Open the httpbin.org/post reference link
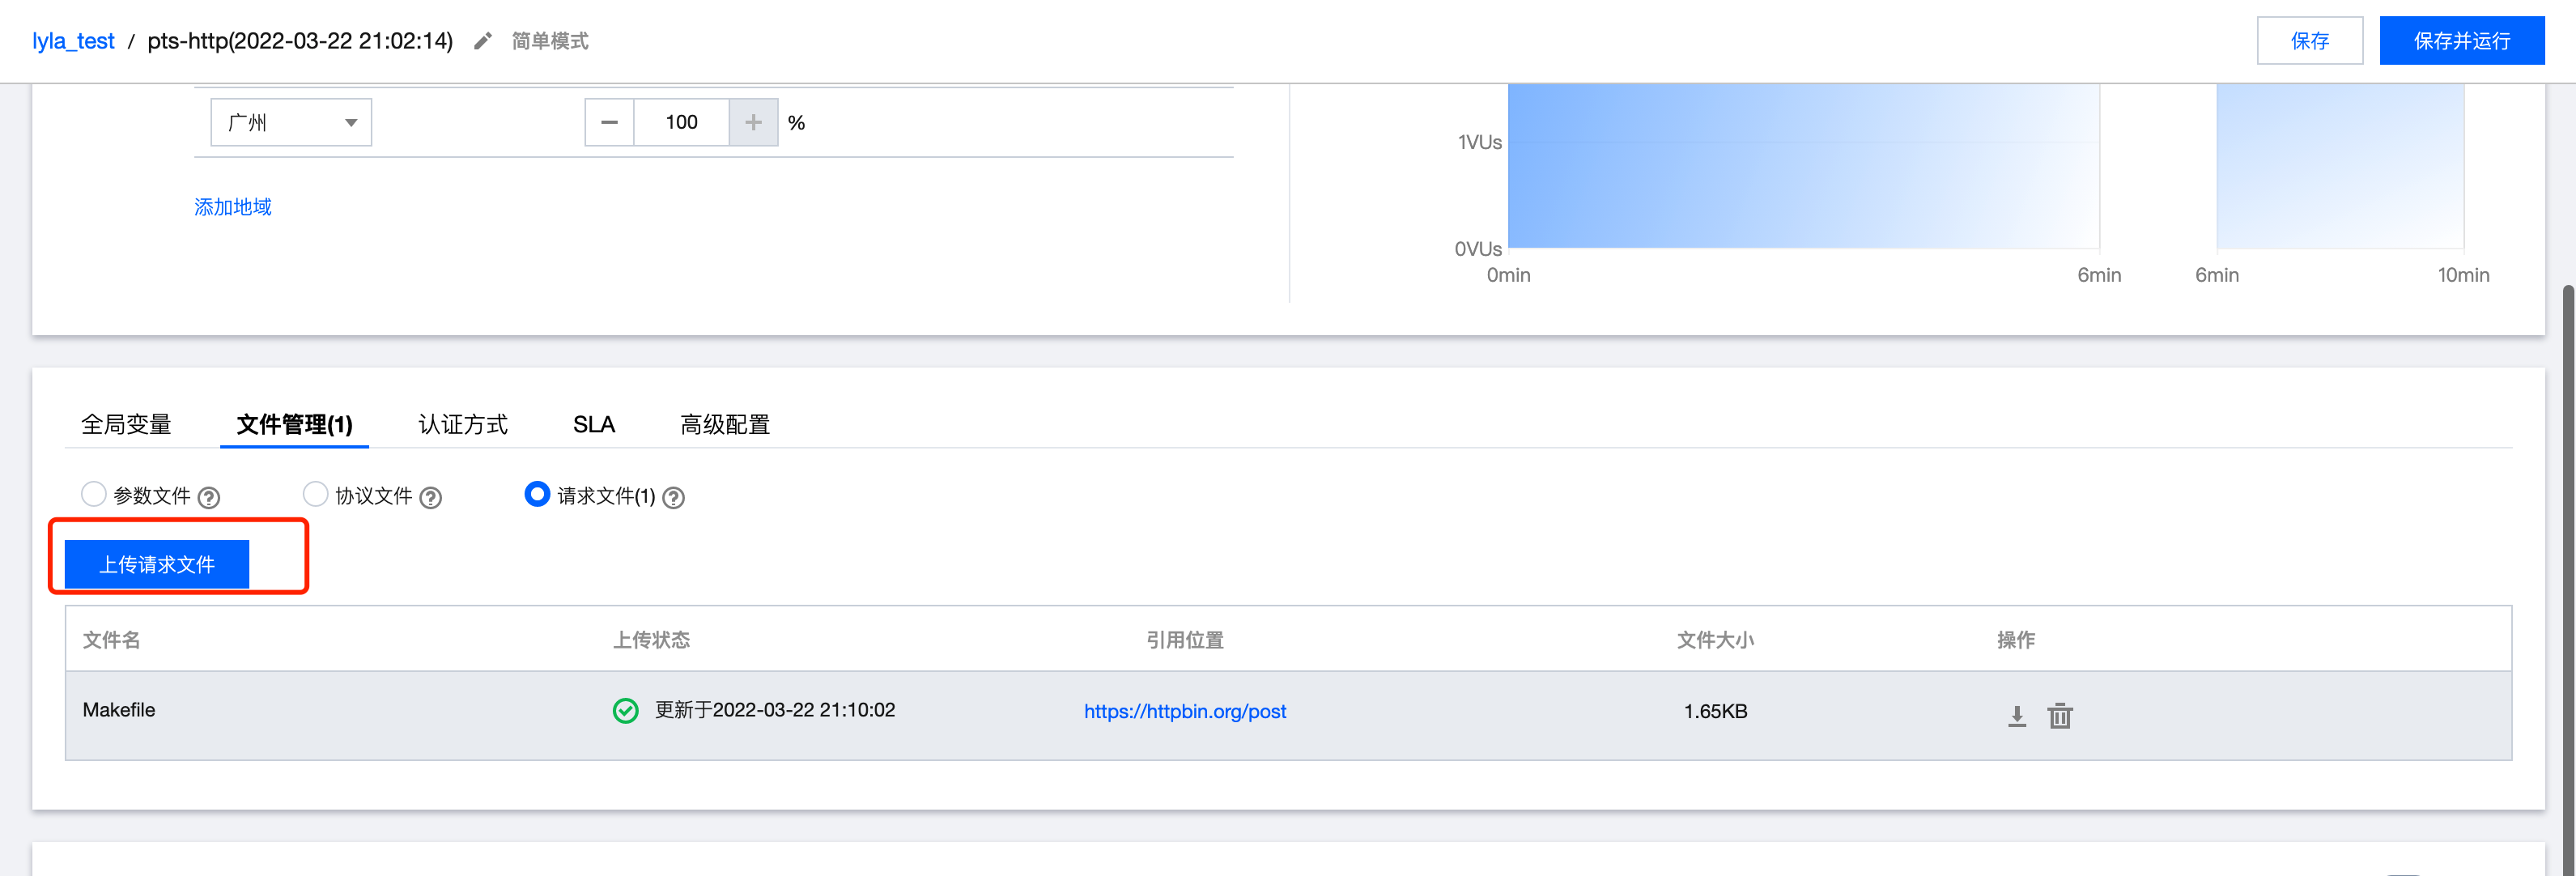The height and width of the screenshot is (876, 2576). [1184, 711]
